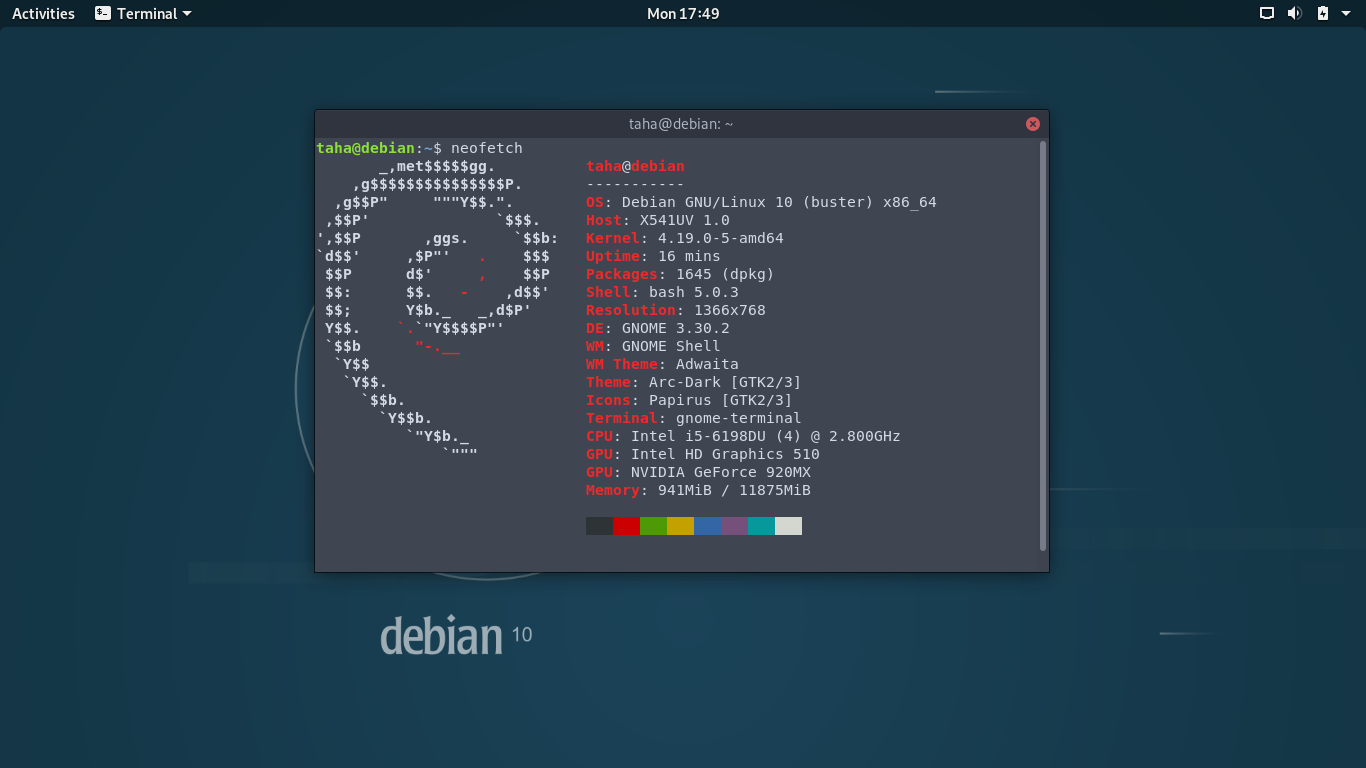
Task: Click the taha@debian shell prompt
Action: pos(379,148)
